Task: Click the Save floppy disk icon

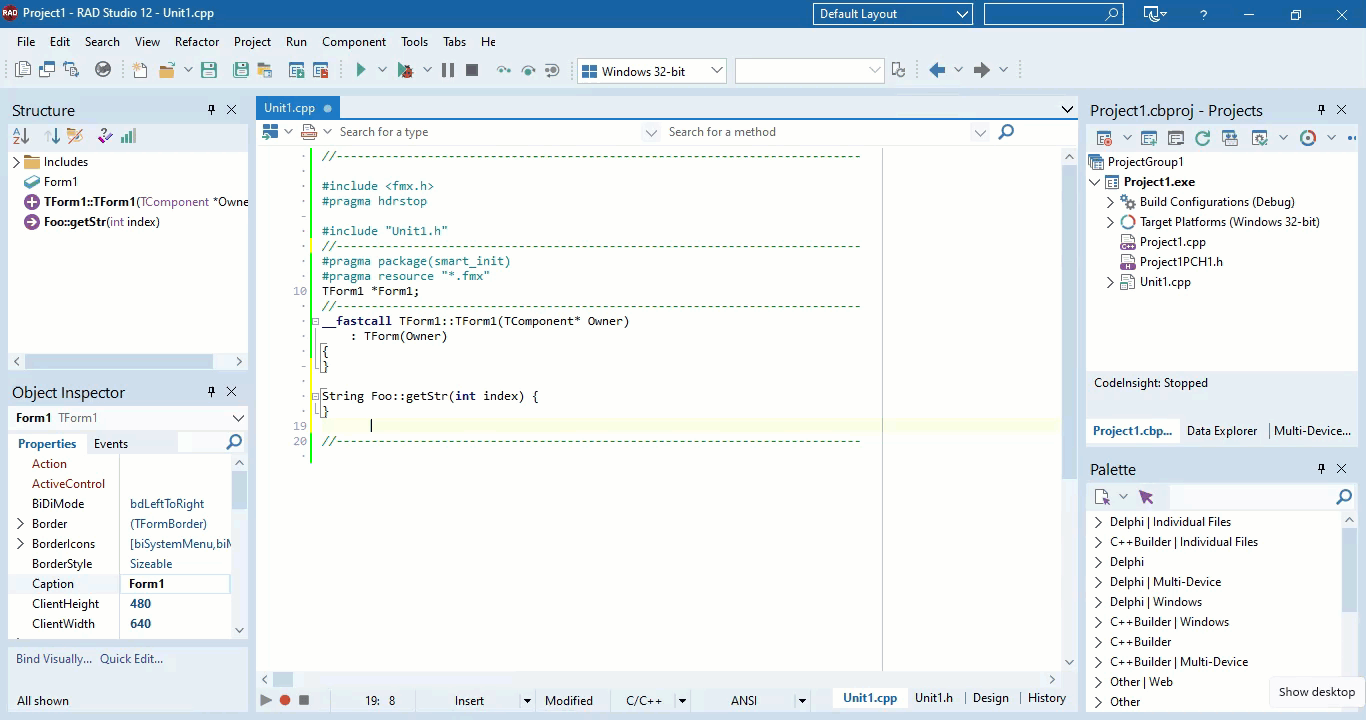Action: pos(209,70)
